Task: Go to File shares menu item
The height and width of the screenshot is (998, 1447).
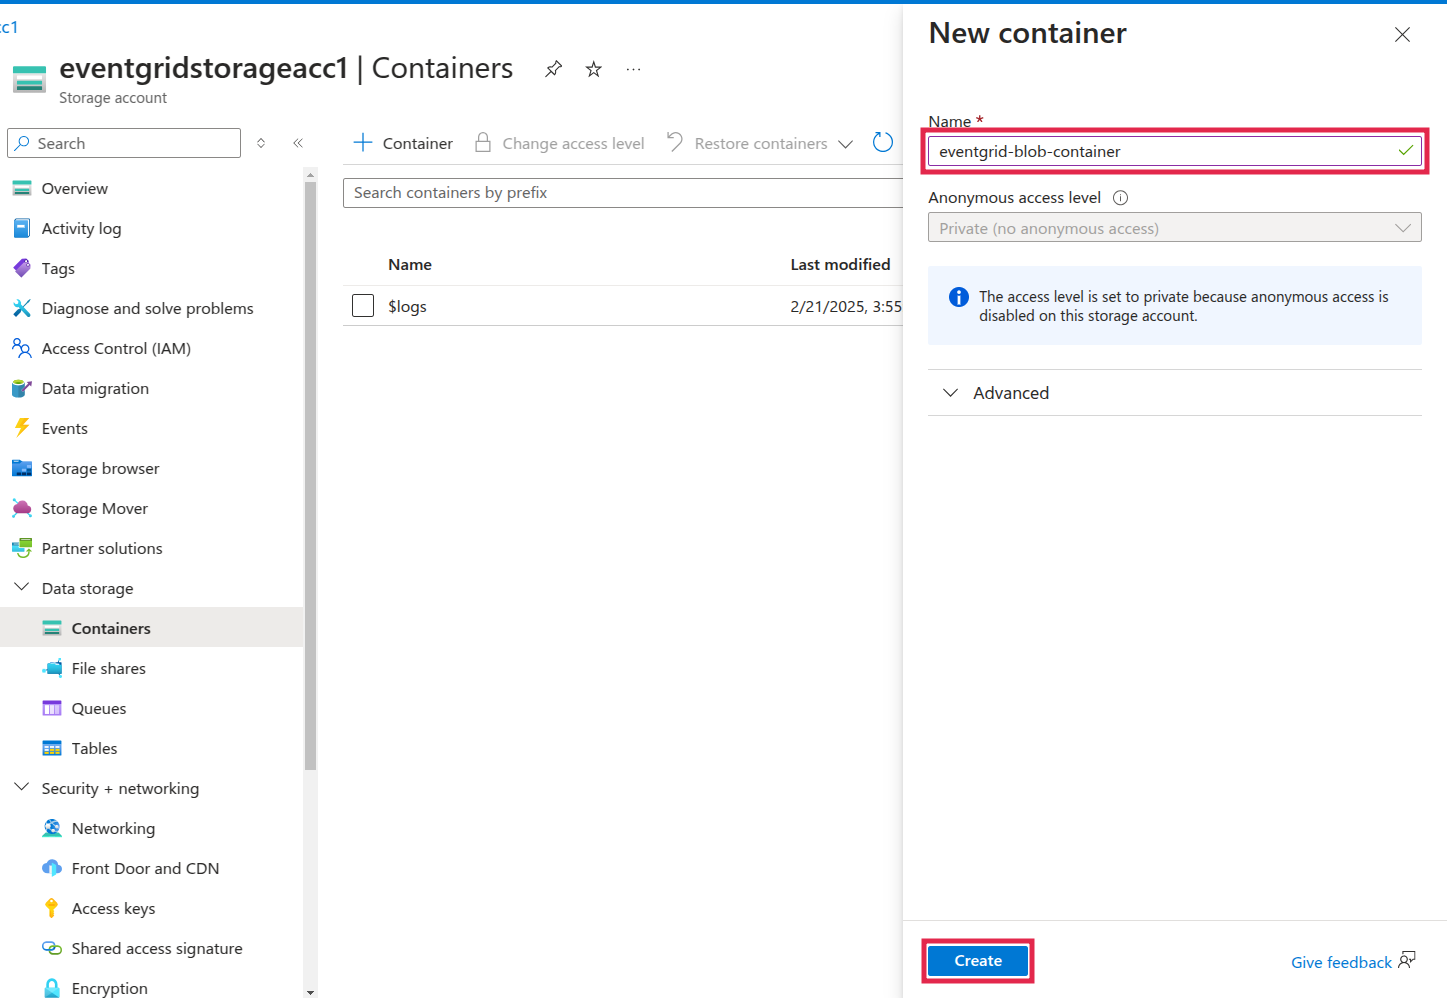Action: (108, 668)
